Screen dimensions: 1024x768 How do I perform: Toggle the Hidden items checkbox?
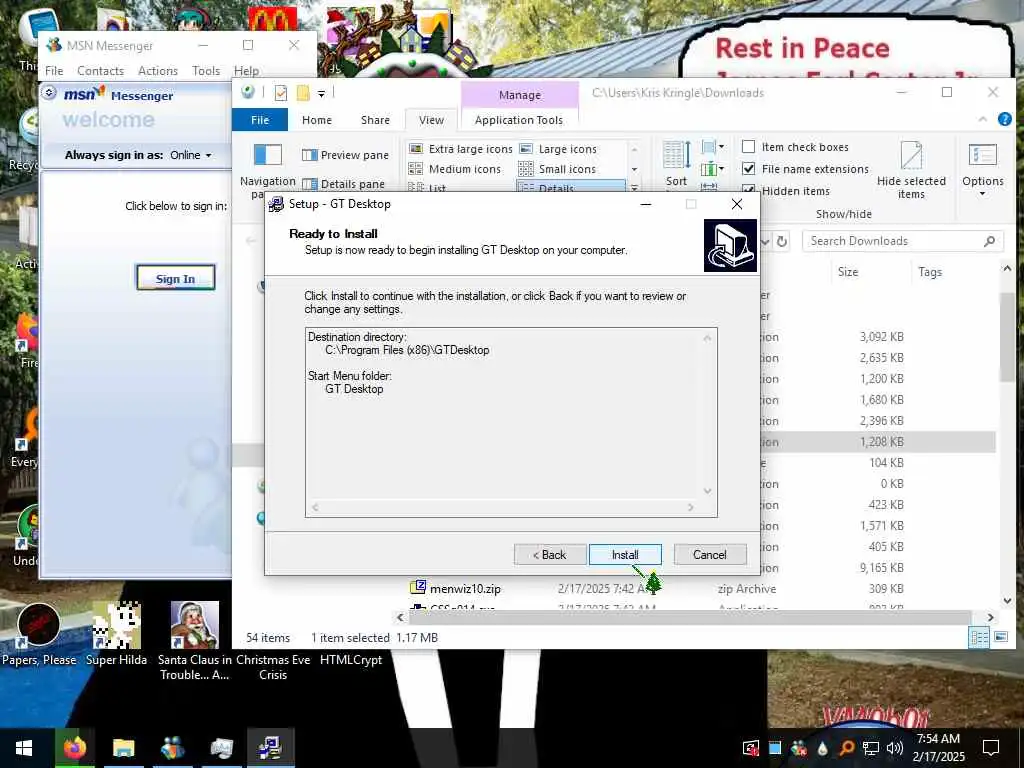tap(749, 190)
